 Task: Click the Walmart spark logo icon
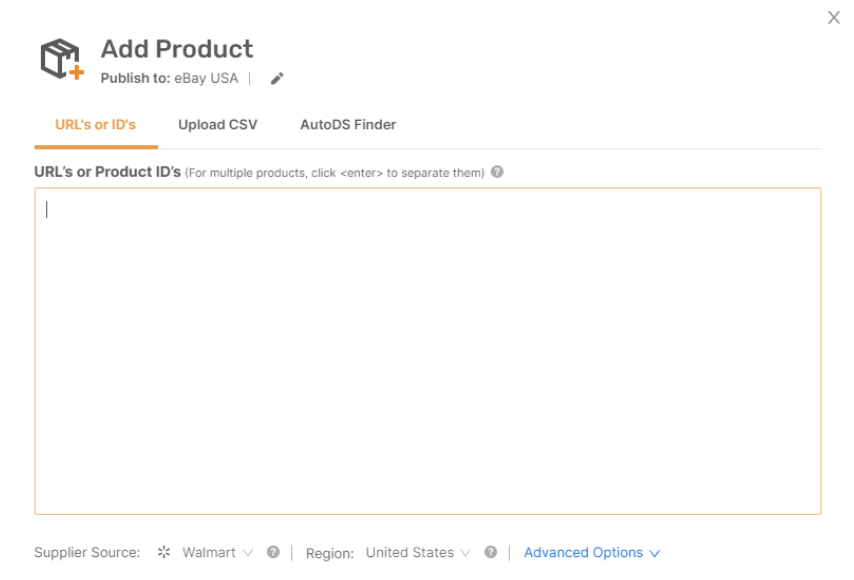164,552
